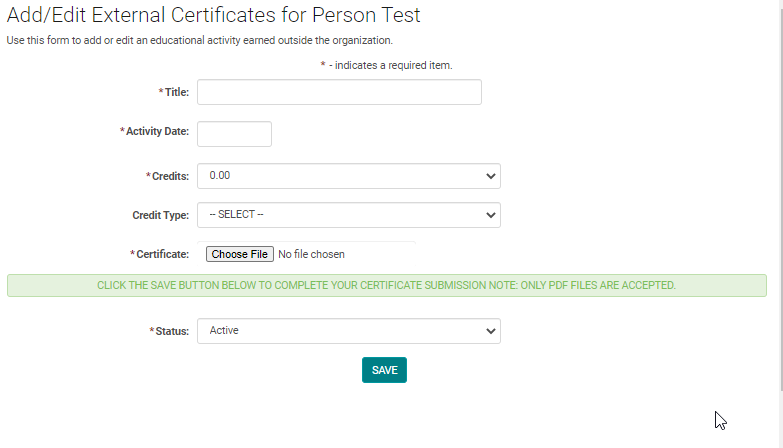
Task: Click the Title field label
Action: (176, 92)
